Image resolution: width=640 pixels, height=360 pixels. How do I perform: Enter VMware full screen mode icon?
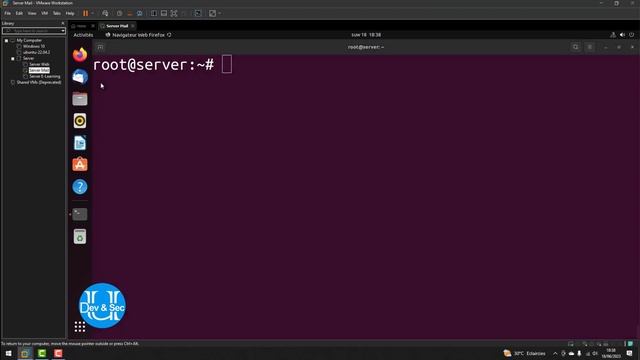(174, 13)
